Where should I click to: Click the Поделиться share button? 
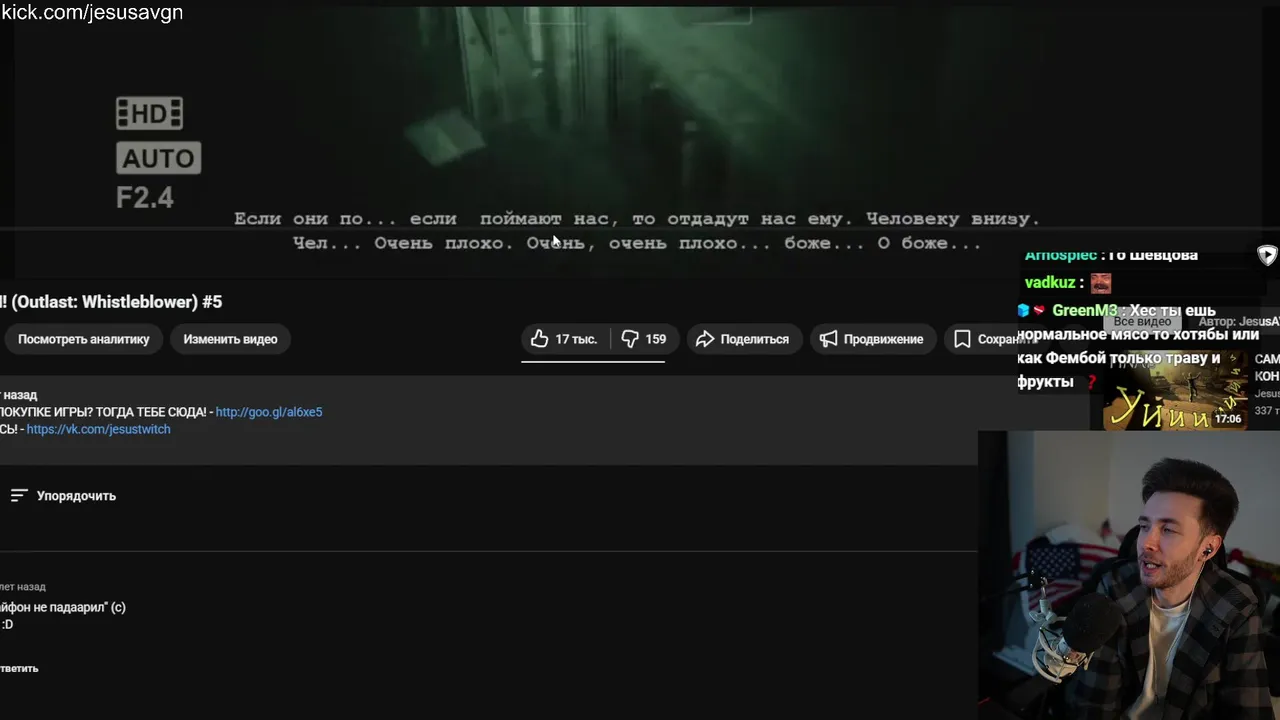(x=743, y=339)
